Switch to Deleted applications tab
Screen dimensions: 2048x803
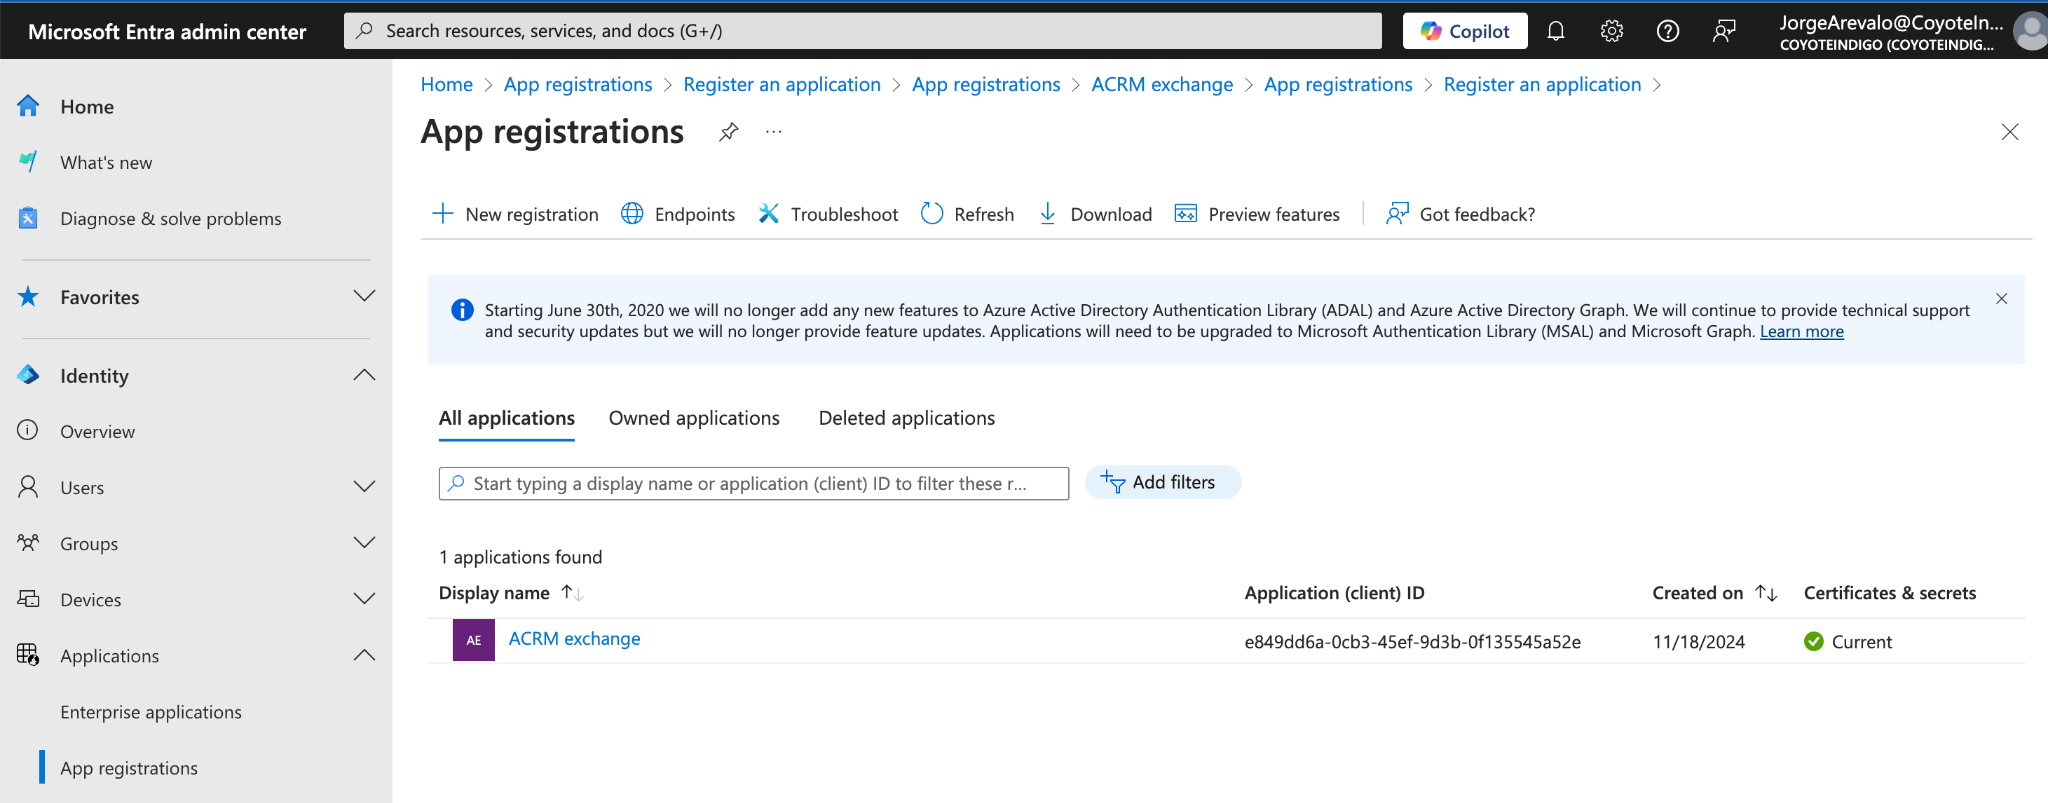click(x=906, y=418)
